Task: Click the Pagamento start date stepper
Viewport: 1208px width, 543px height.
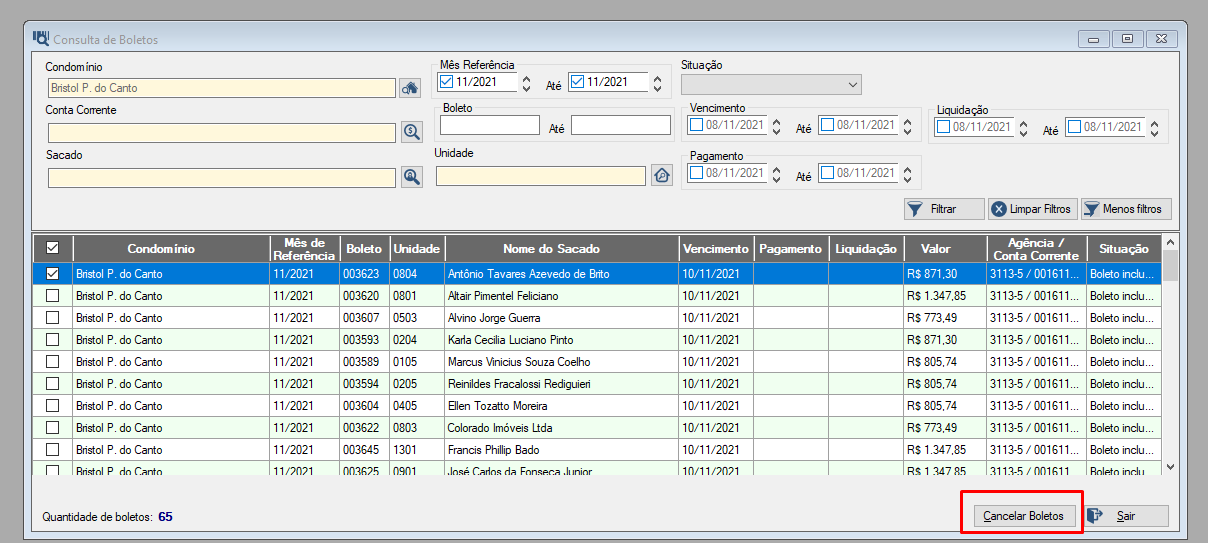Action: click(777, 173)
